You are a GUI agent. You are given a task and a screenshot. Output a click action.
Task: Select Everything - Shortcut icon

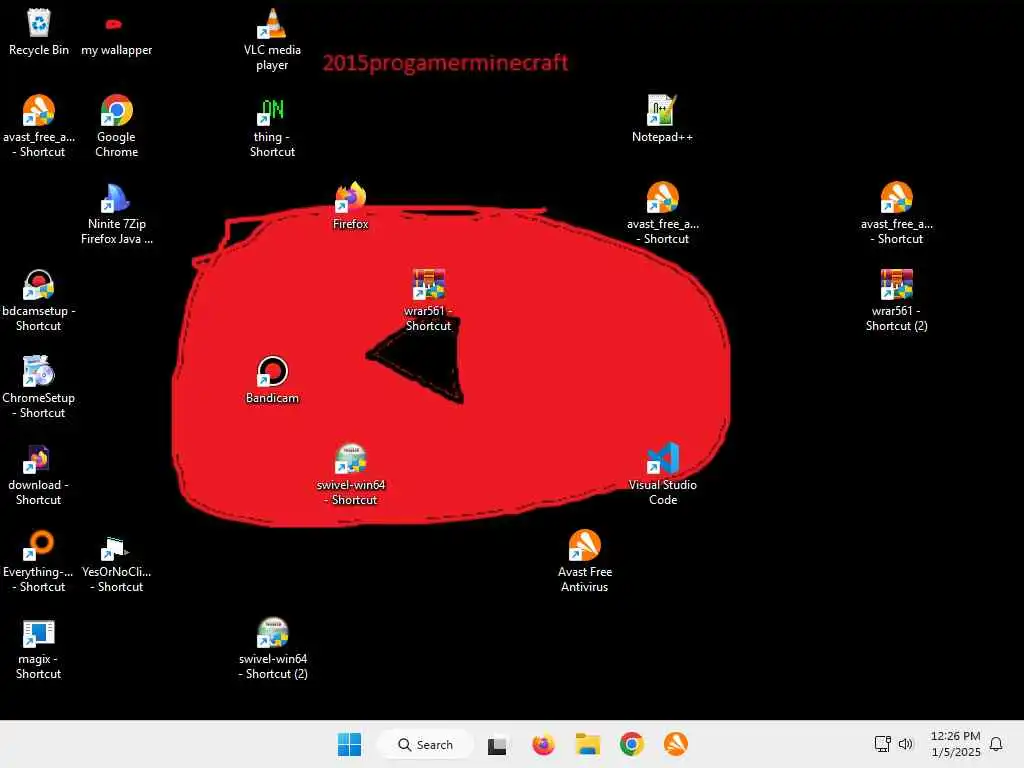(39, 560)
